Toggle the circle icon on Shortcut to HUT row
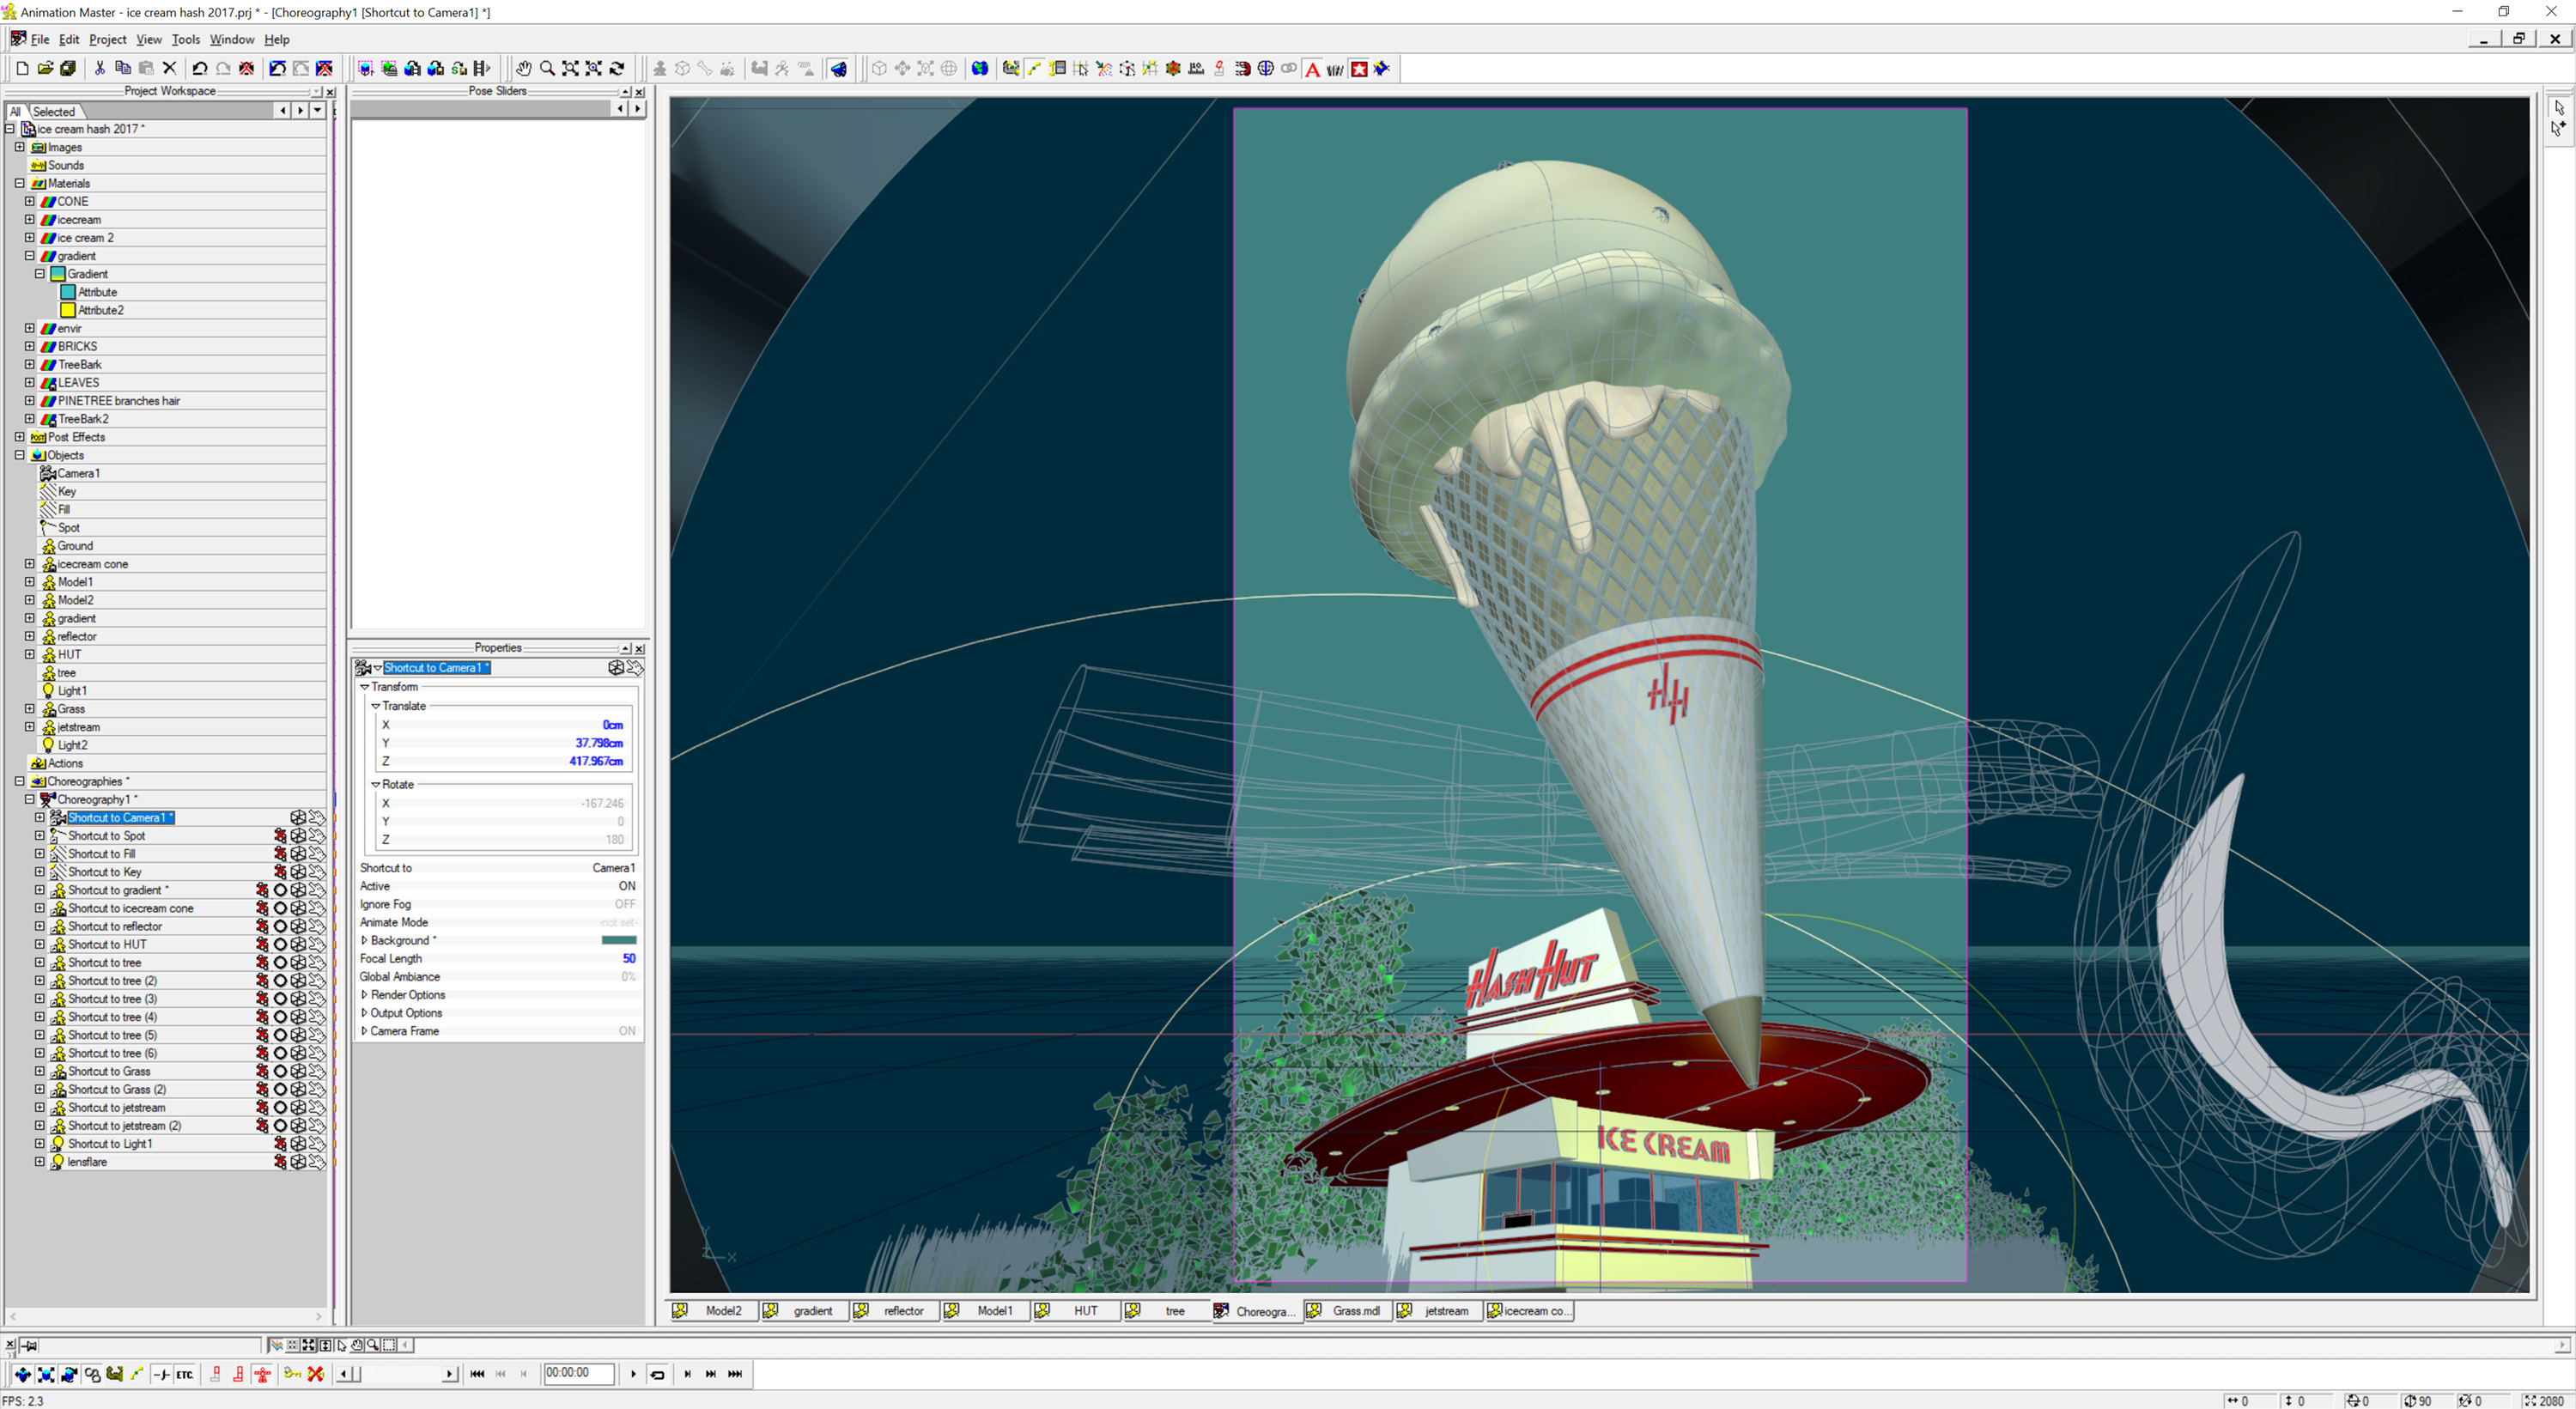2576x1409 pixels. pyautogui.click(x=280, y=944)
